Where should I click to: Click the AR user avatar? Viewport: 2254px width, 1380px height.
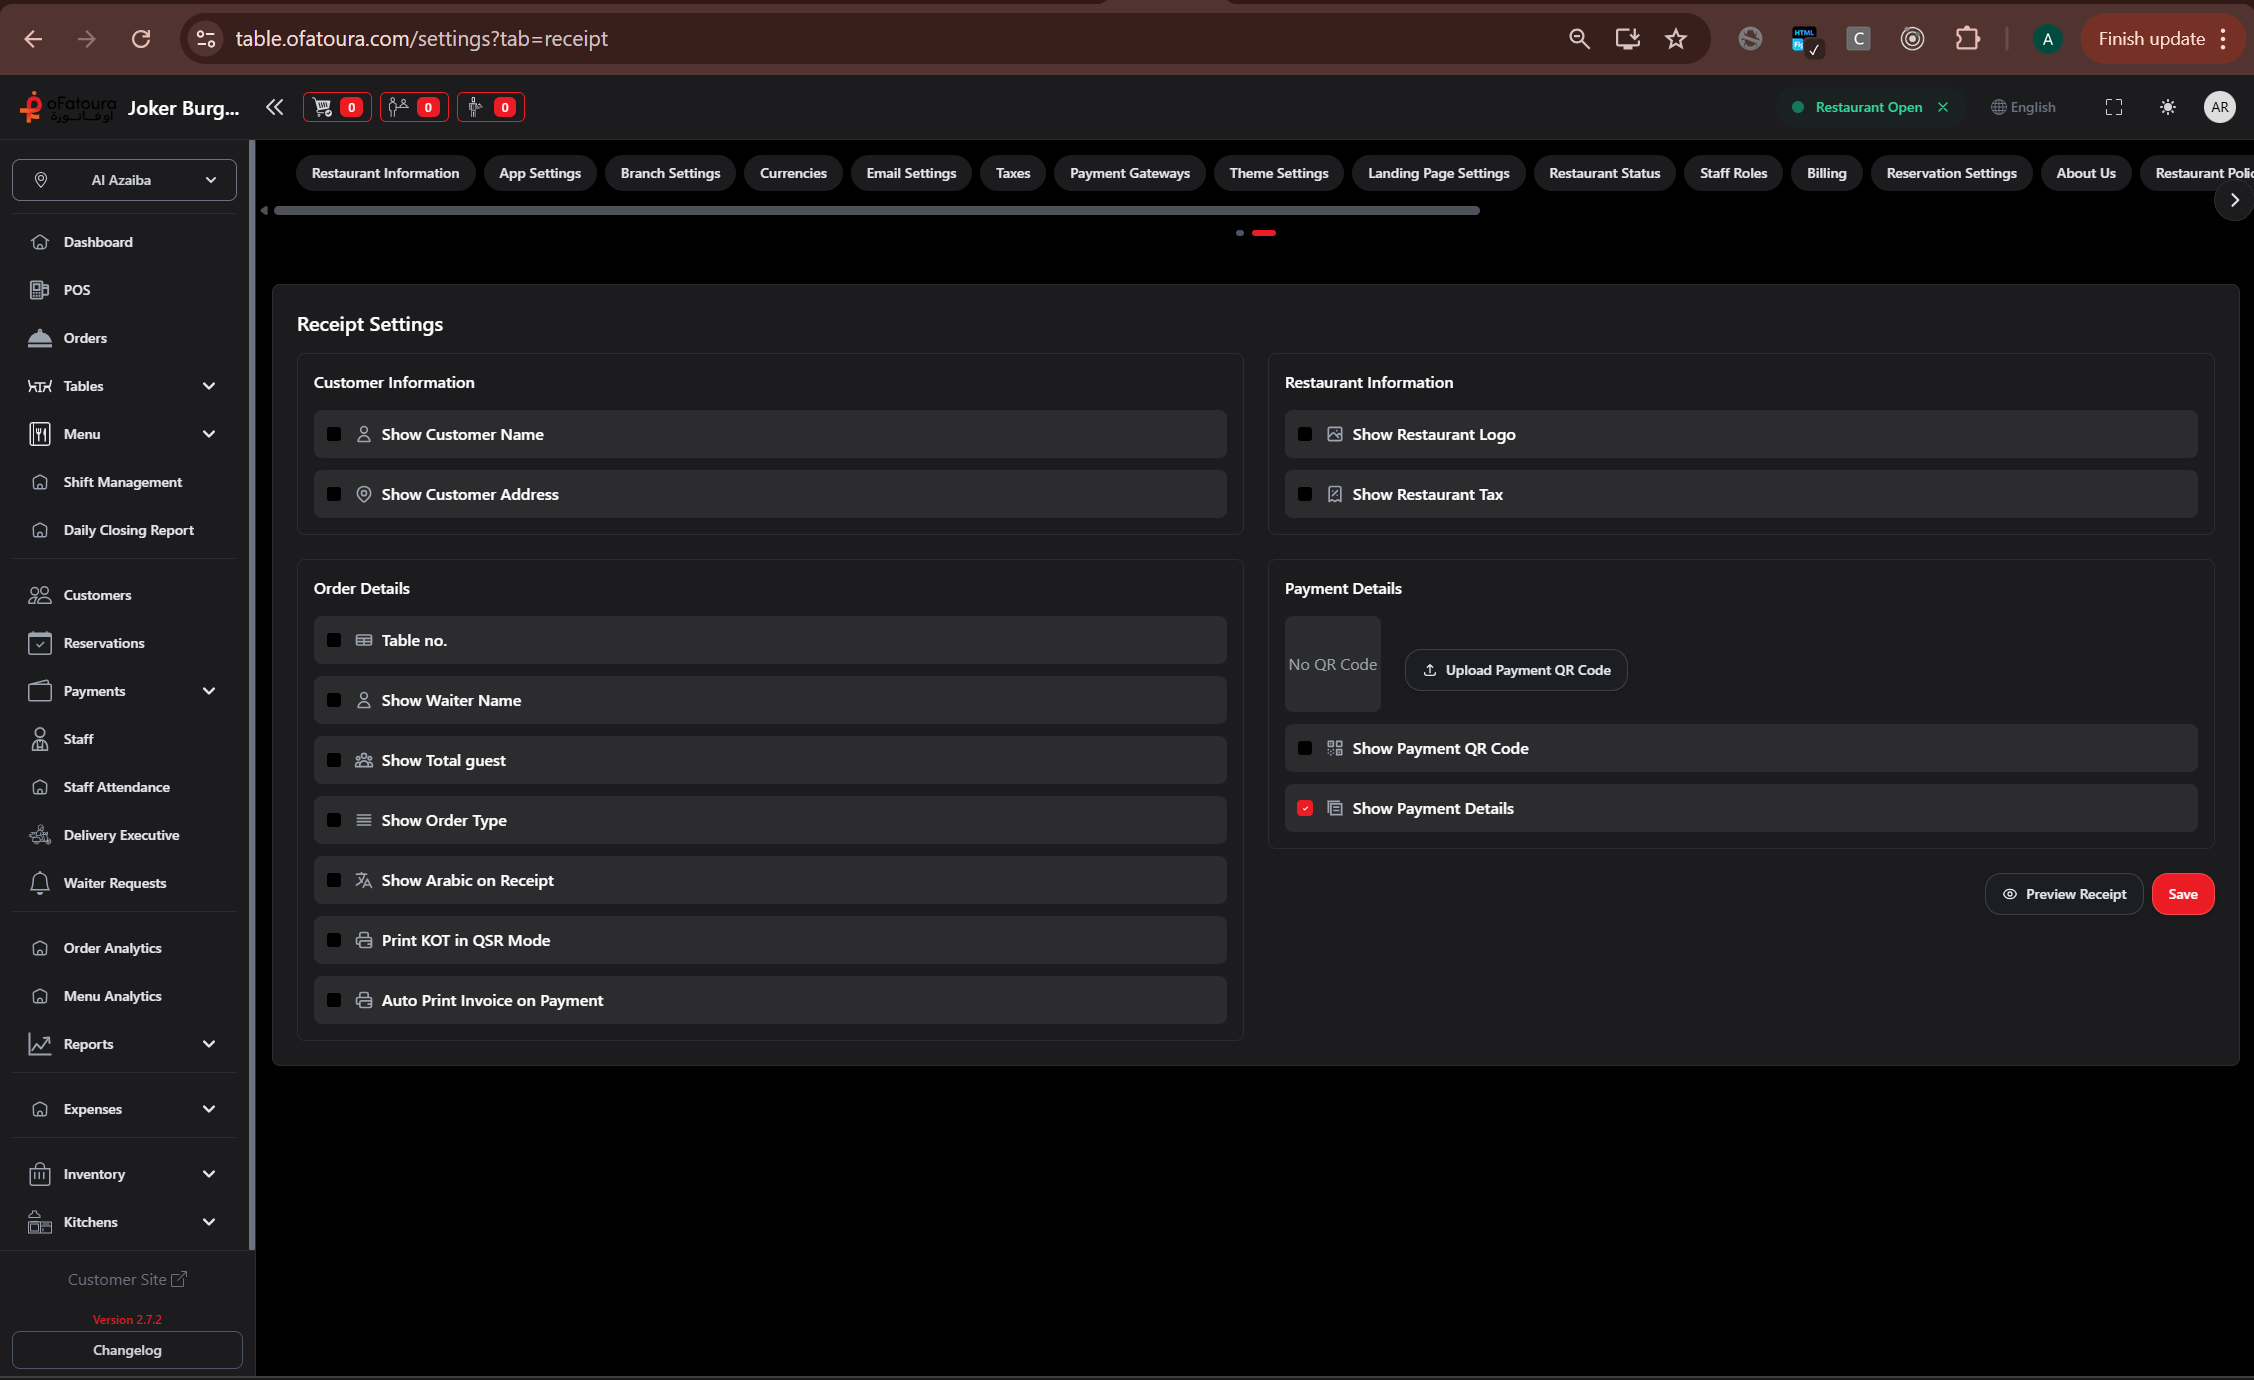coord(2219,107)
